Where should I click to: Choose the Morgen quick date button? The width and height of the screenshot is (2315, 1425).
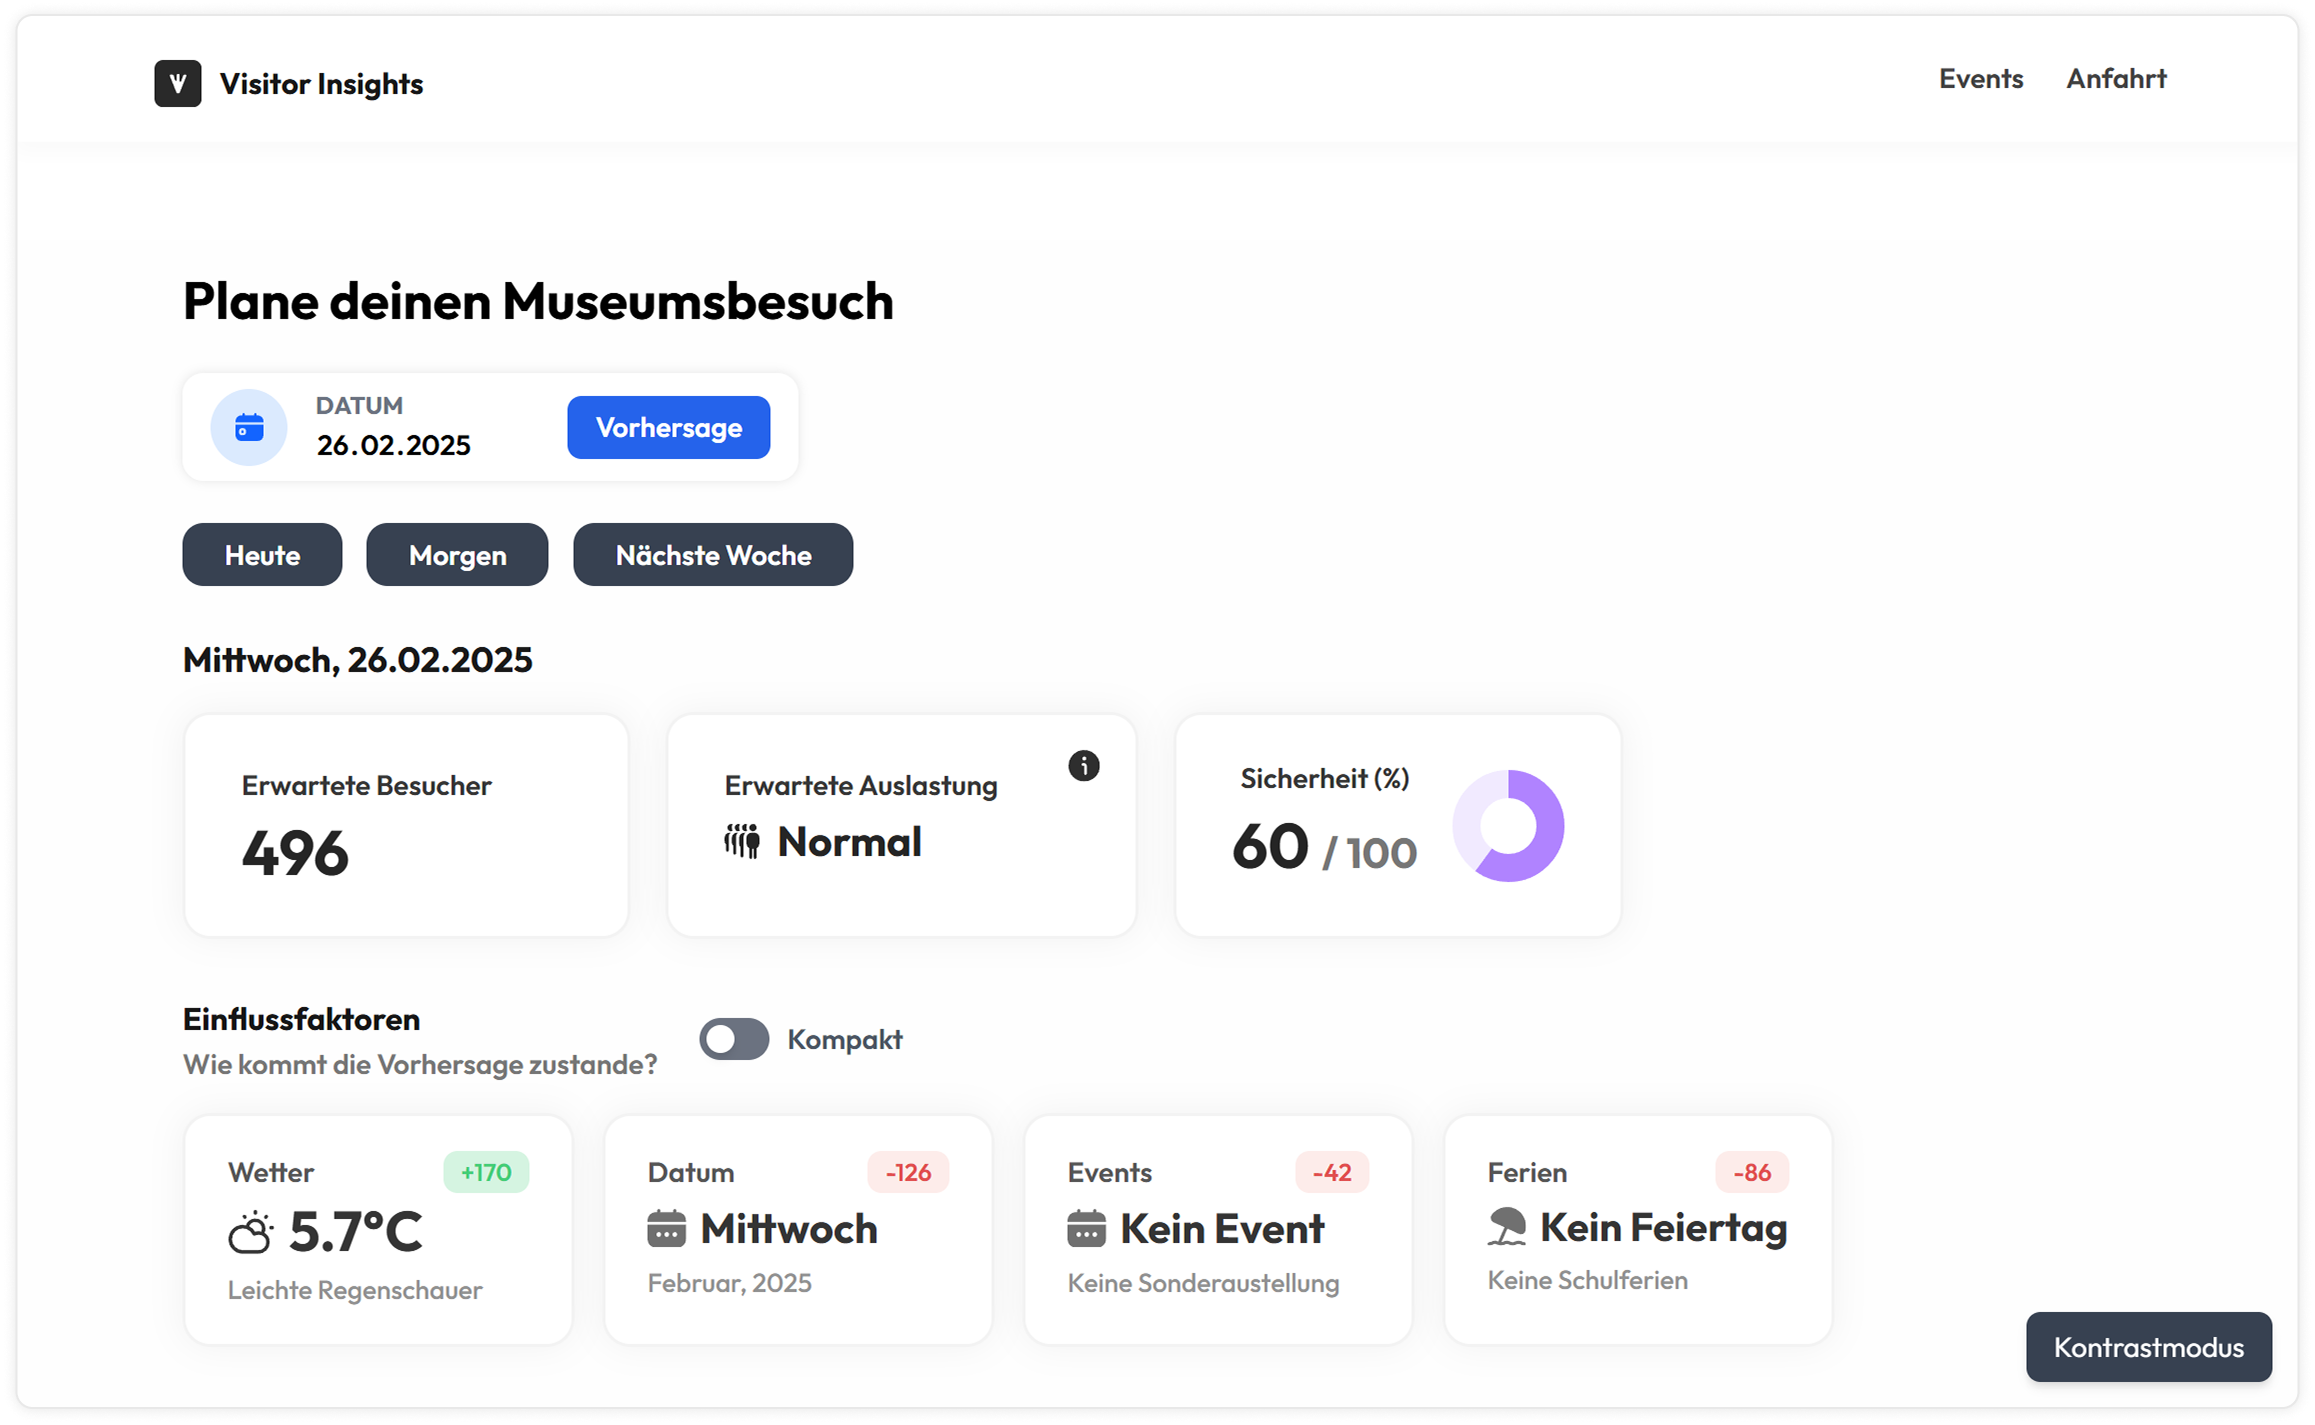(457, 555)
